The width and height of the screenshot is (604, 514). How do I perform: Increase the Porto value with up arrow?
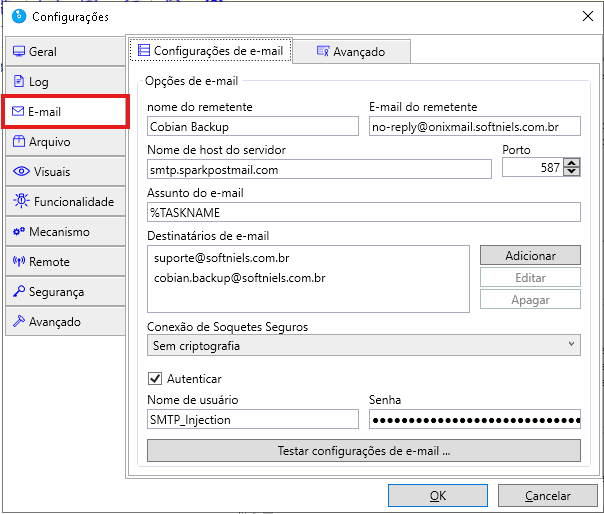click(x=572, y=164)
